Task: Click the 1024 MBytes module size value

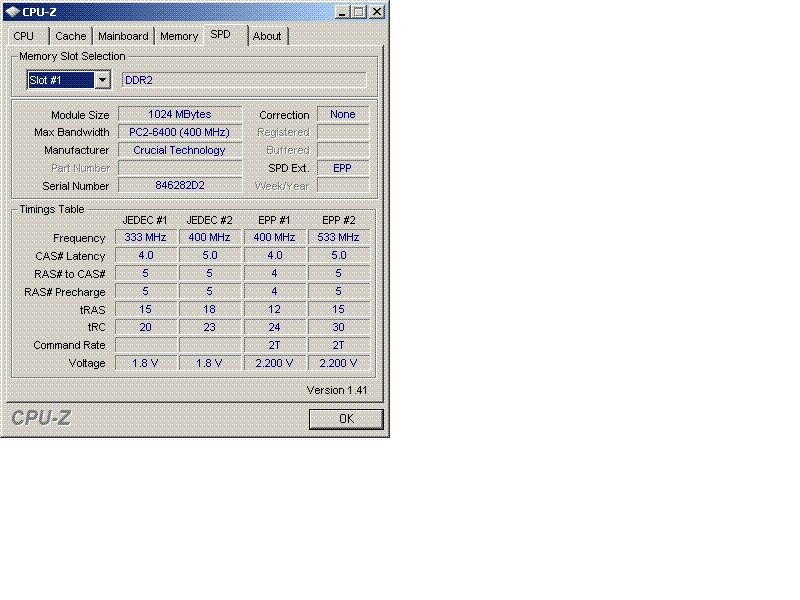Action: tap(180, 114)
